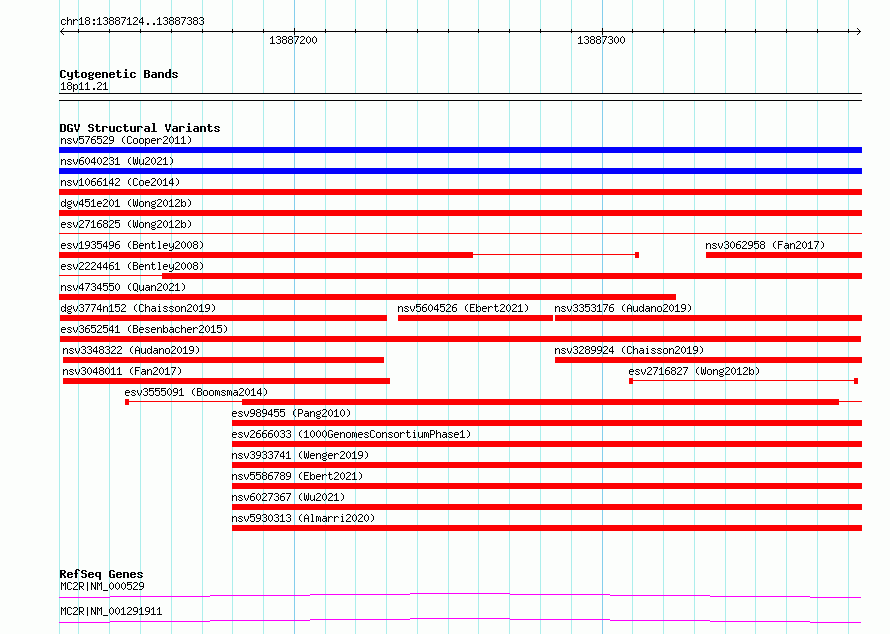Click variant nsv3062958 (Fan2017) label
This screenshot has height=634, width=890.
(x=765, y=245)
